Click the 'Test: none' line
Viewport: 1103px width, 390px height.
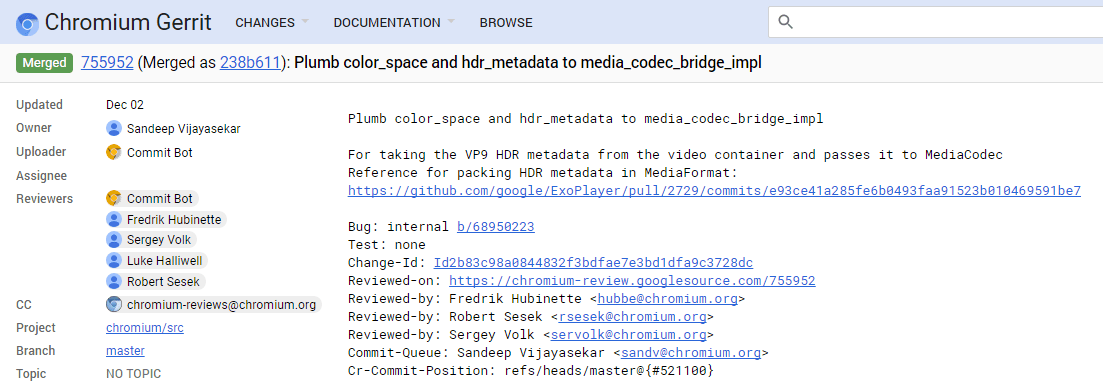(387, 245)
